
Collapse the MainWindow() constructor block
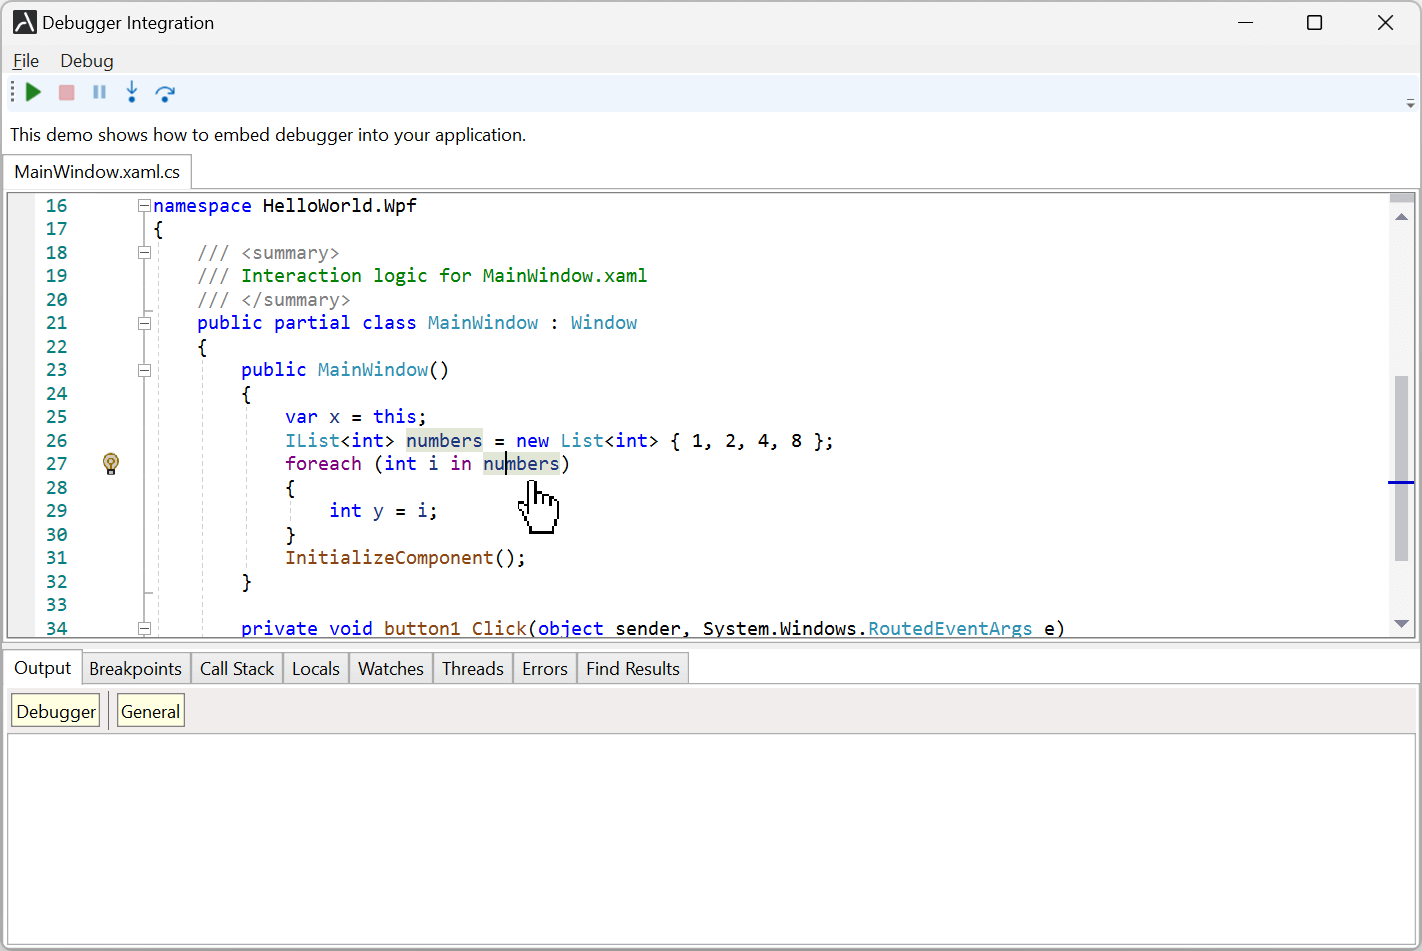click(144, 370)
